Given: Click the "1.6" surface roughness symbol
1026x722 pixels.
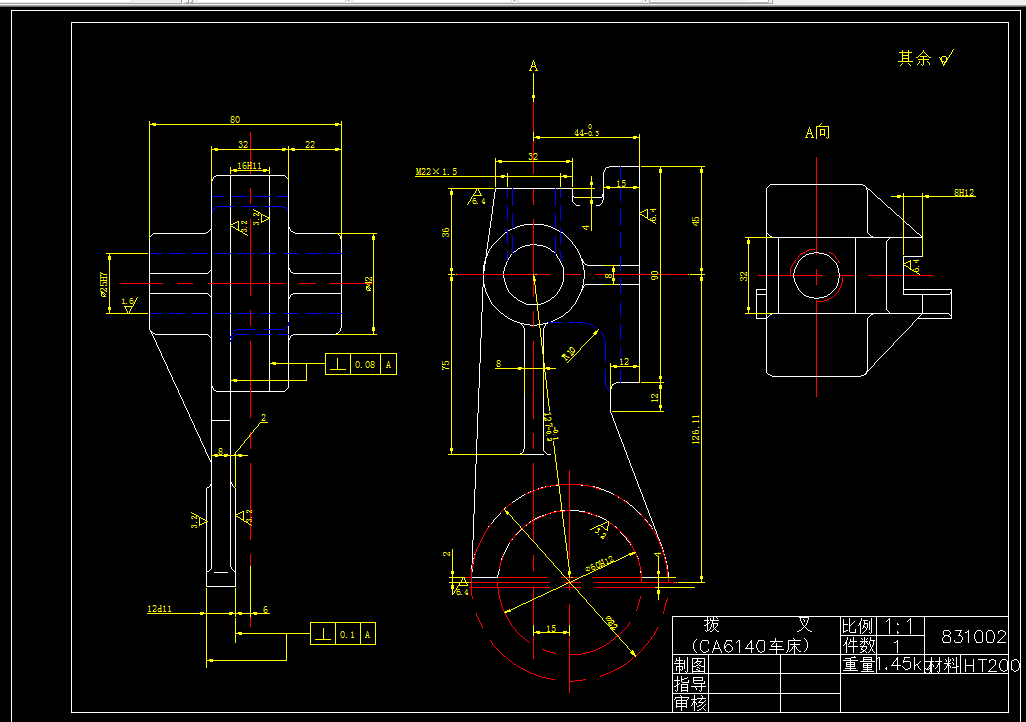Looking at the screenshot, I should click(x=130, y=304).
